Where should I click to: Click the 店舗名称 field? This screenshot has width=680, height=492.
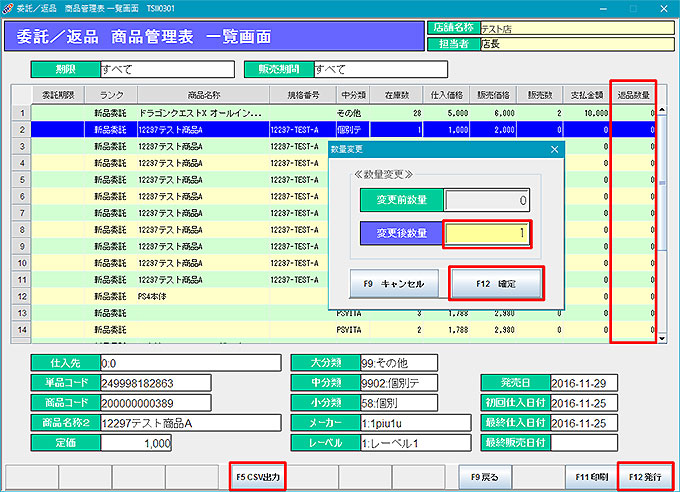click(577, 28)
